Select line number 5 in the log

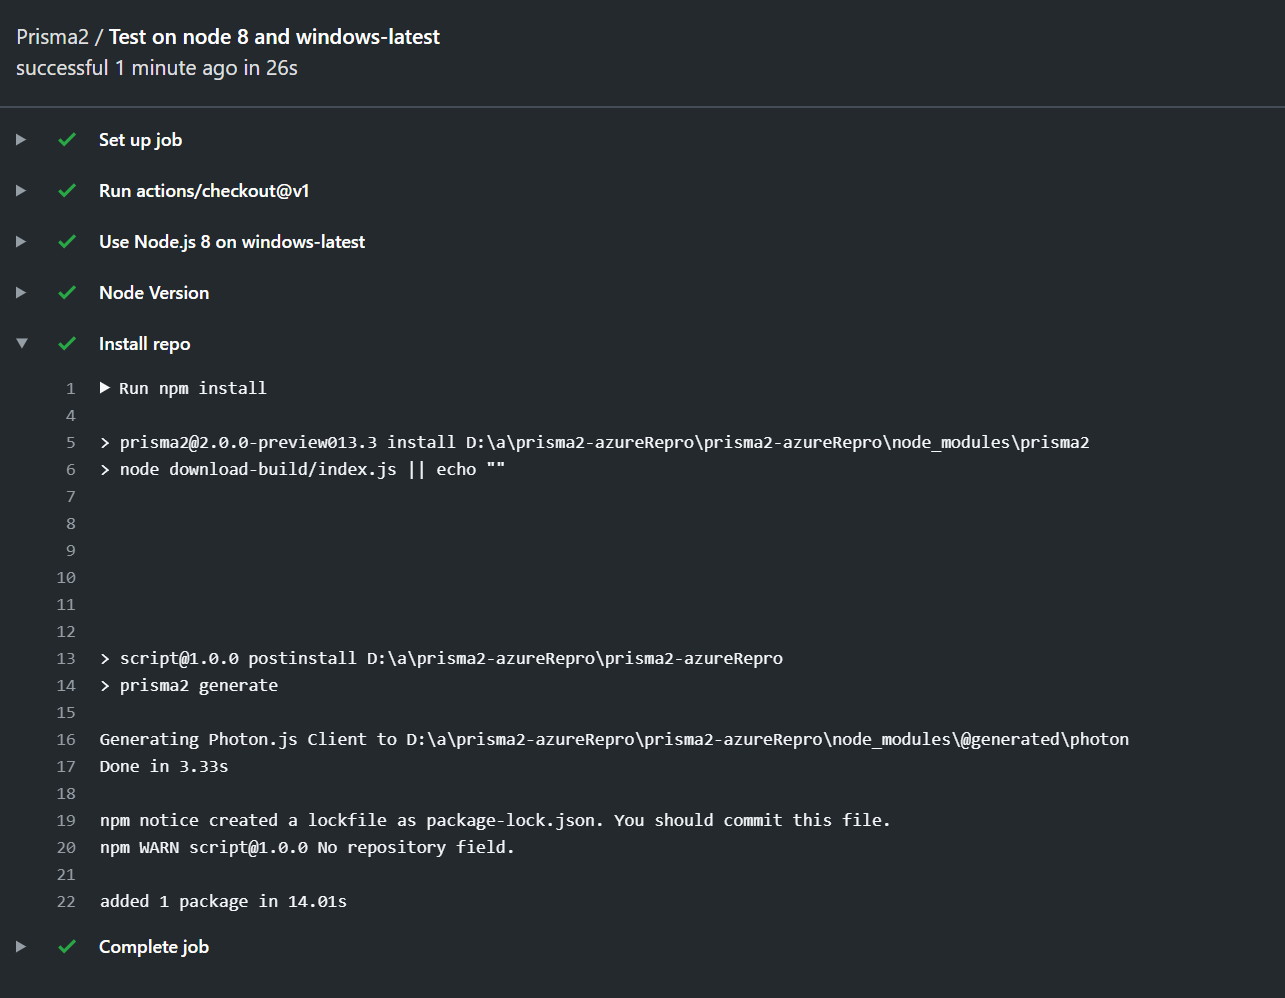70,442
